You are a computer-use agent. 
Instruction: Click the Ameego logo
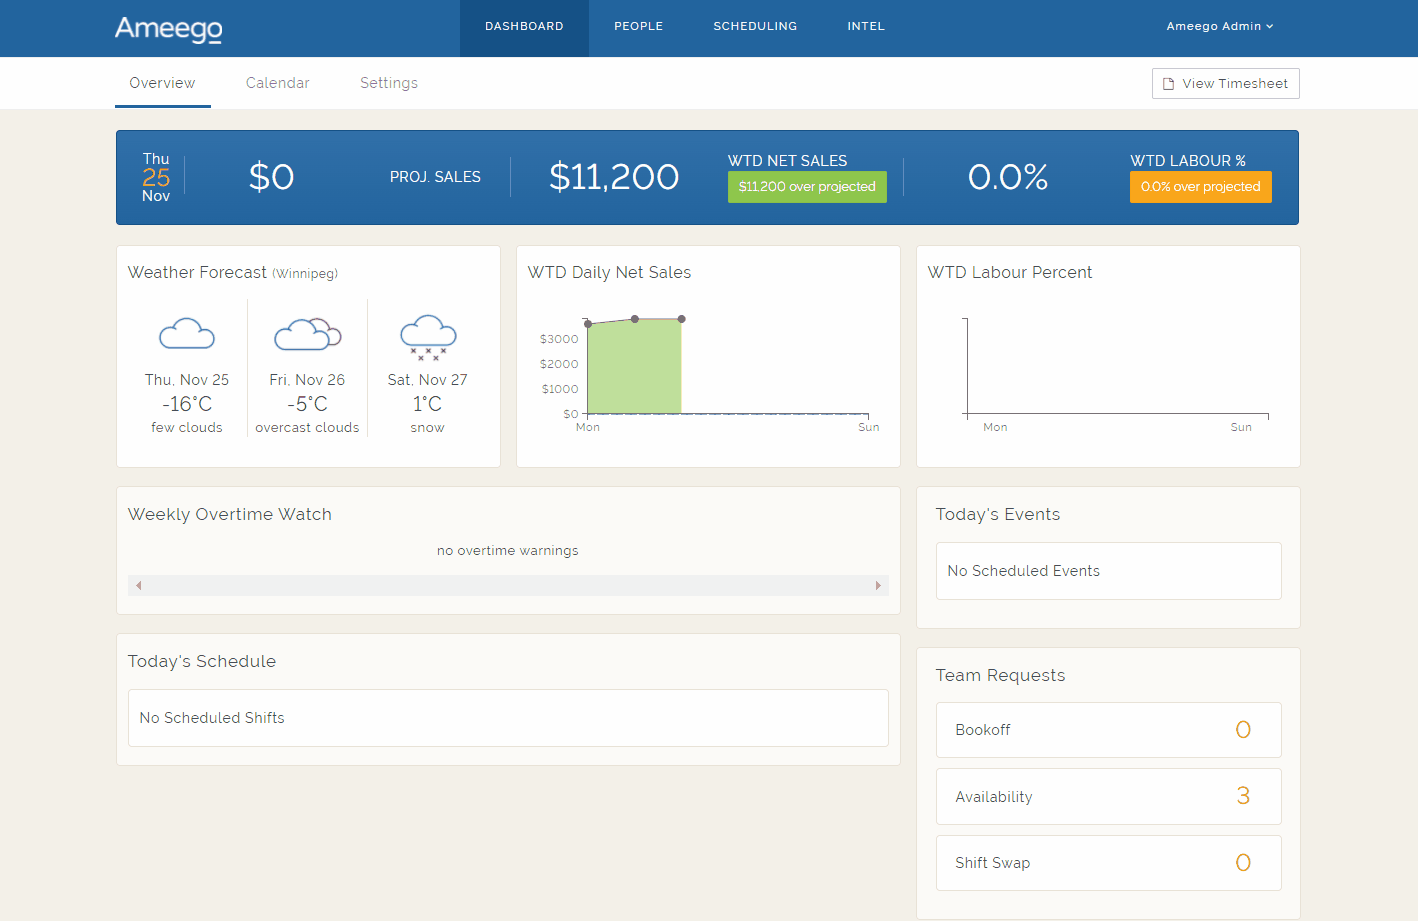[x=168, y=29]
